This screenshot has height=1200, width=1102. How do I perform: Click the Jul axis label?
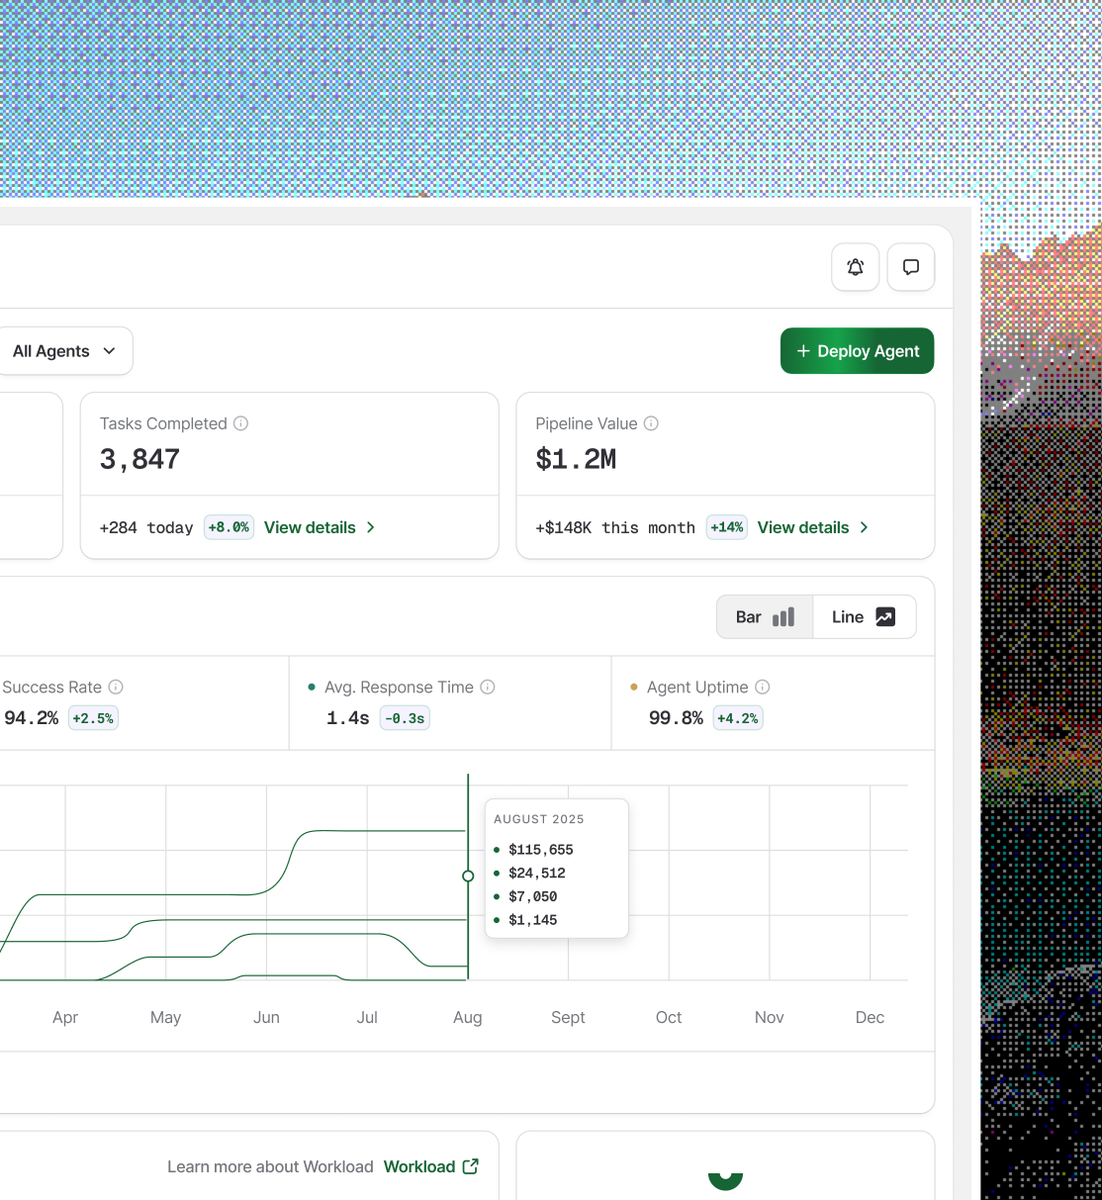(367, 1017)
